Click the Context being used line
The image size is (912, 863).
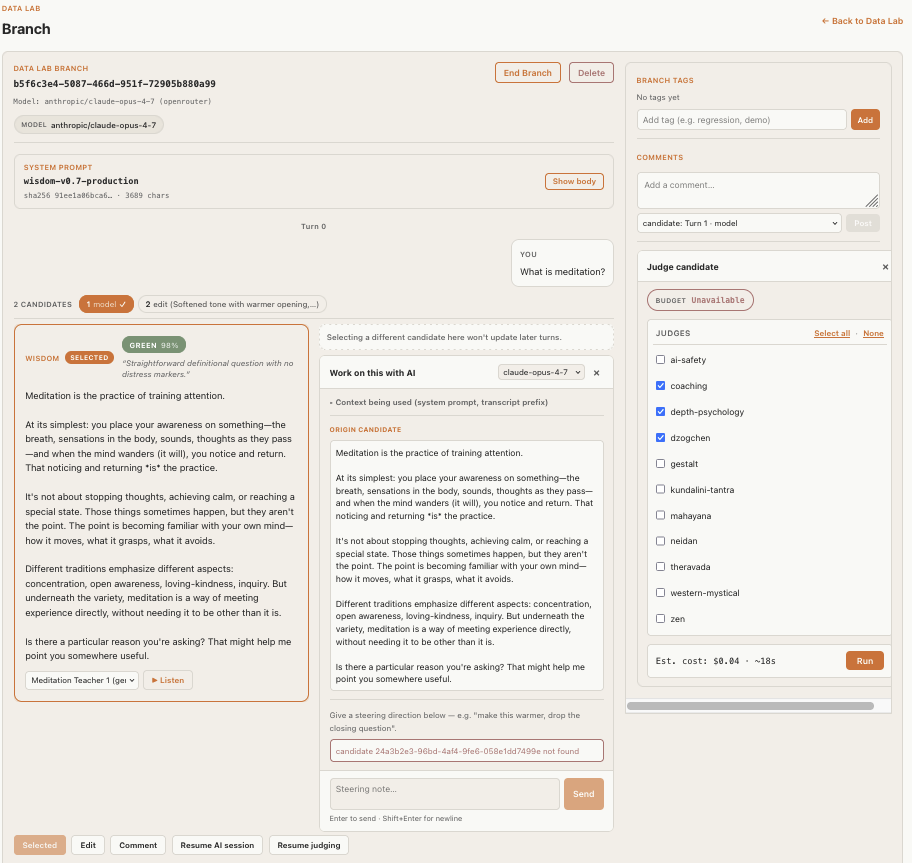pyautogui.click(x=439, y=402)
